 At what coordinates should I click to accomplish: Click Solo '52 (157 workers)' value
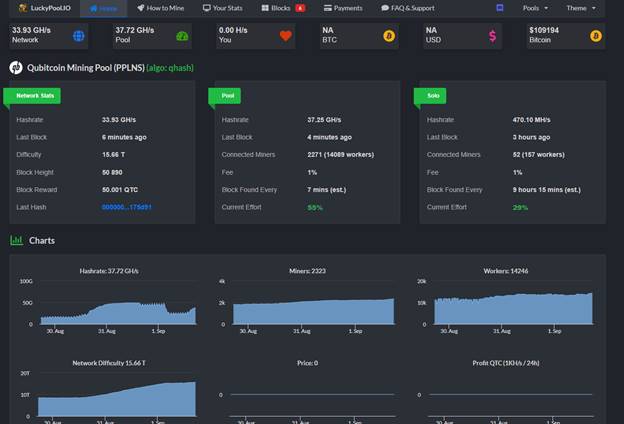pyautogui.click(x=538, y=154)
